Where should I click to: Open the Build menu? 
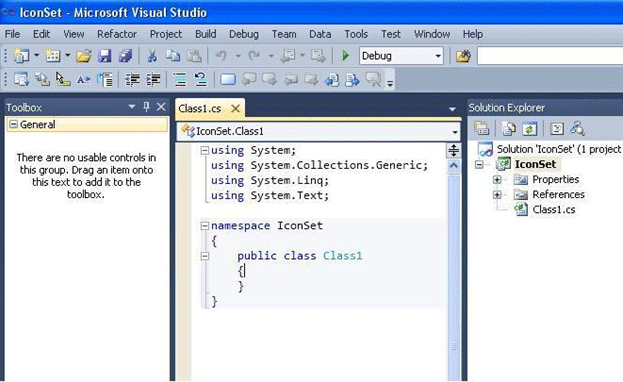coord(205,34)
